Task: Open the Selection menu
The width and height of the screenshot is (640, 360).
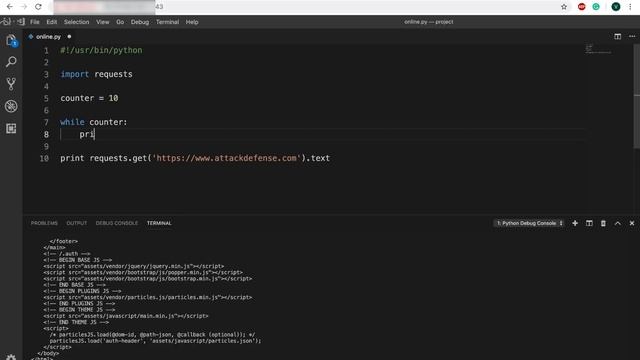Action: tap(76, 22)
